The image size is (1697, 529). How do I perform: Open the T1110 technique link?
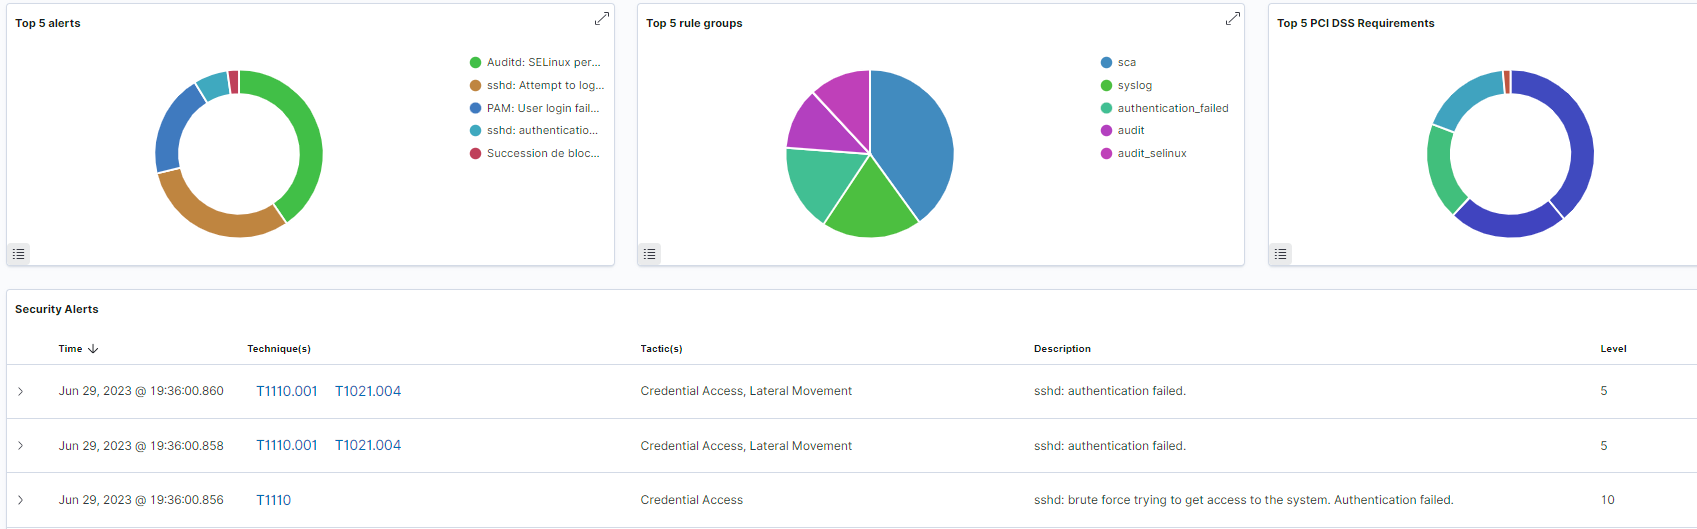coord(273,500)
